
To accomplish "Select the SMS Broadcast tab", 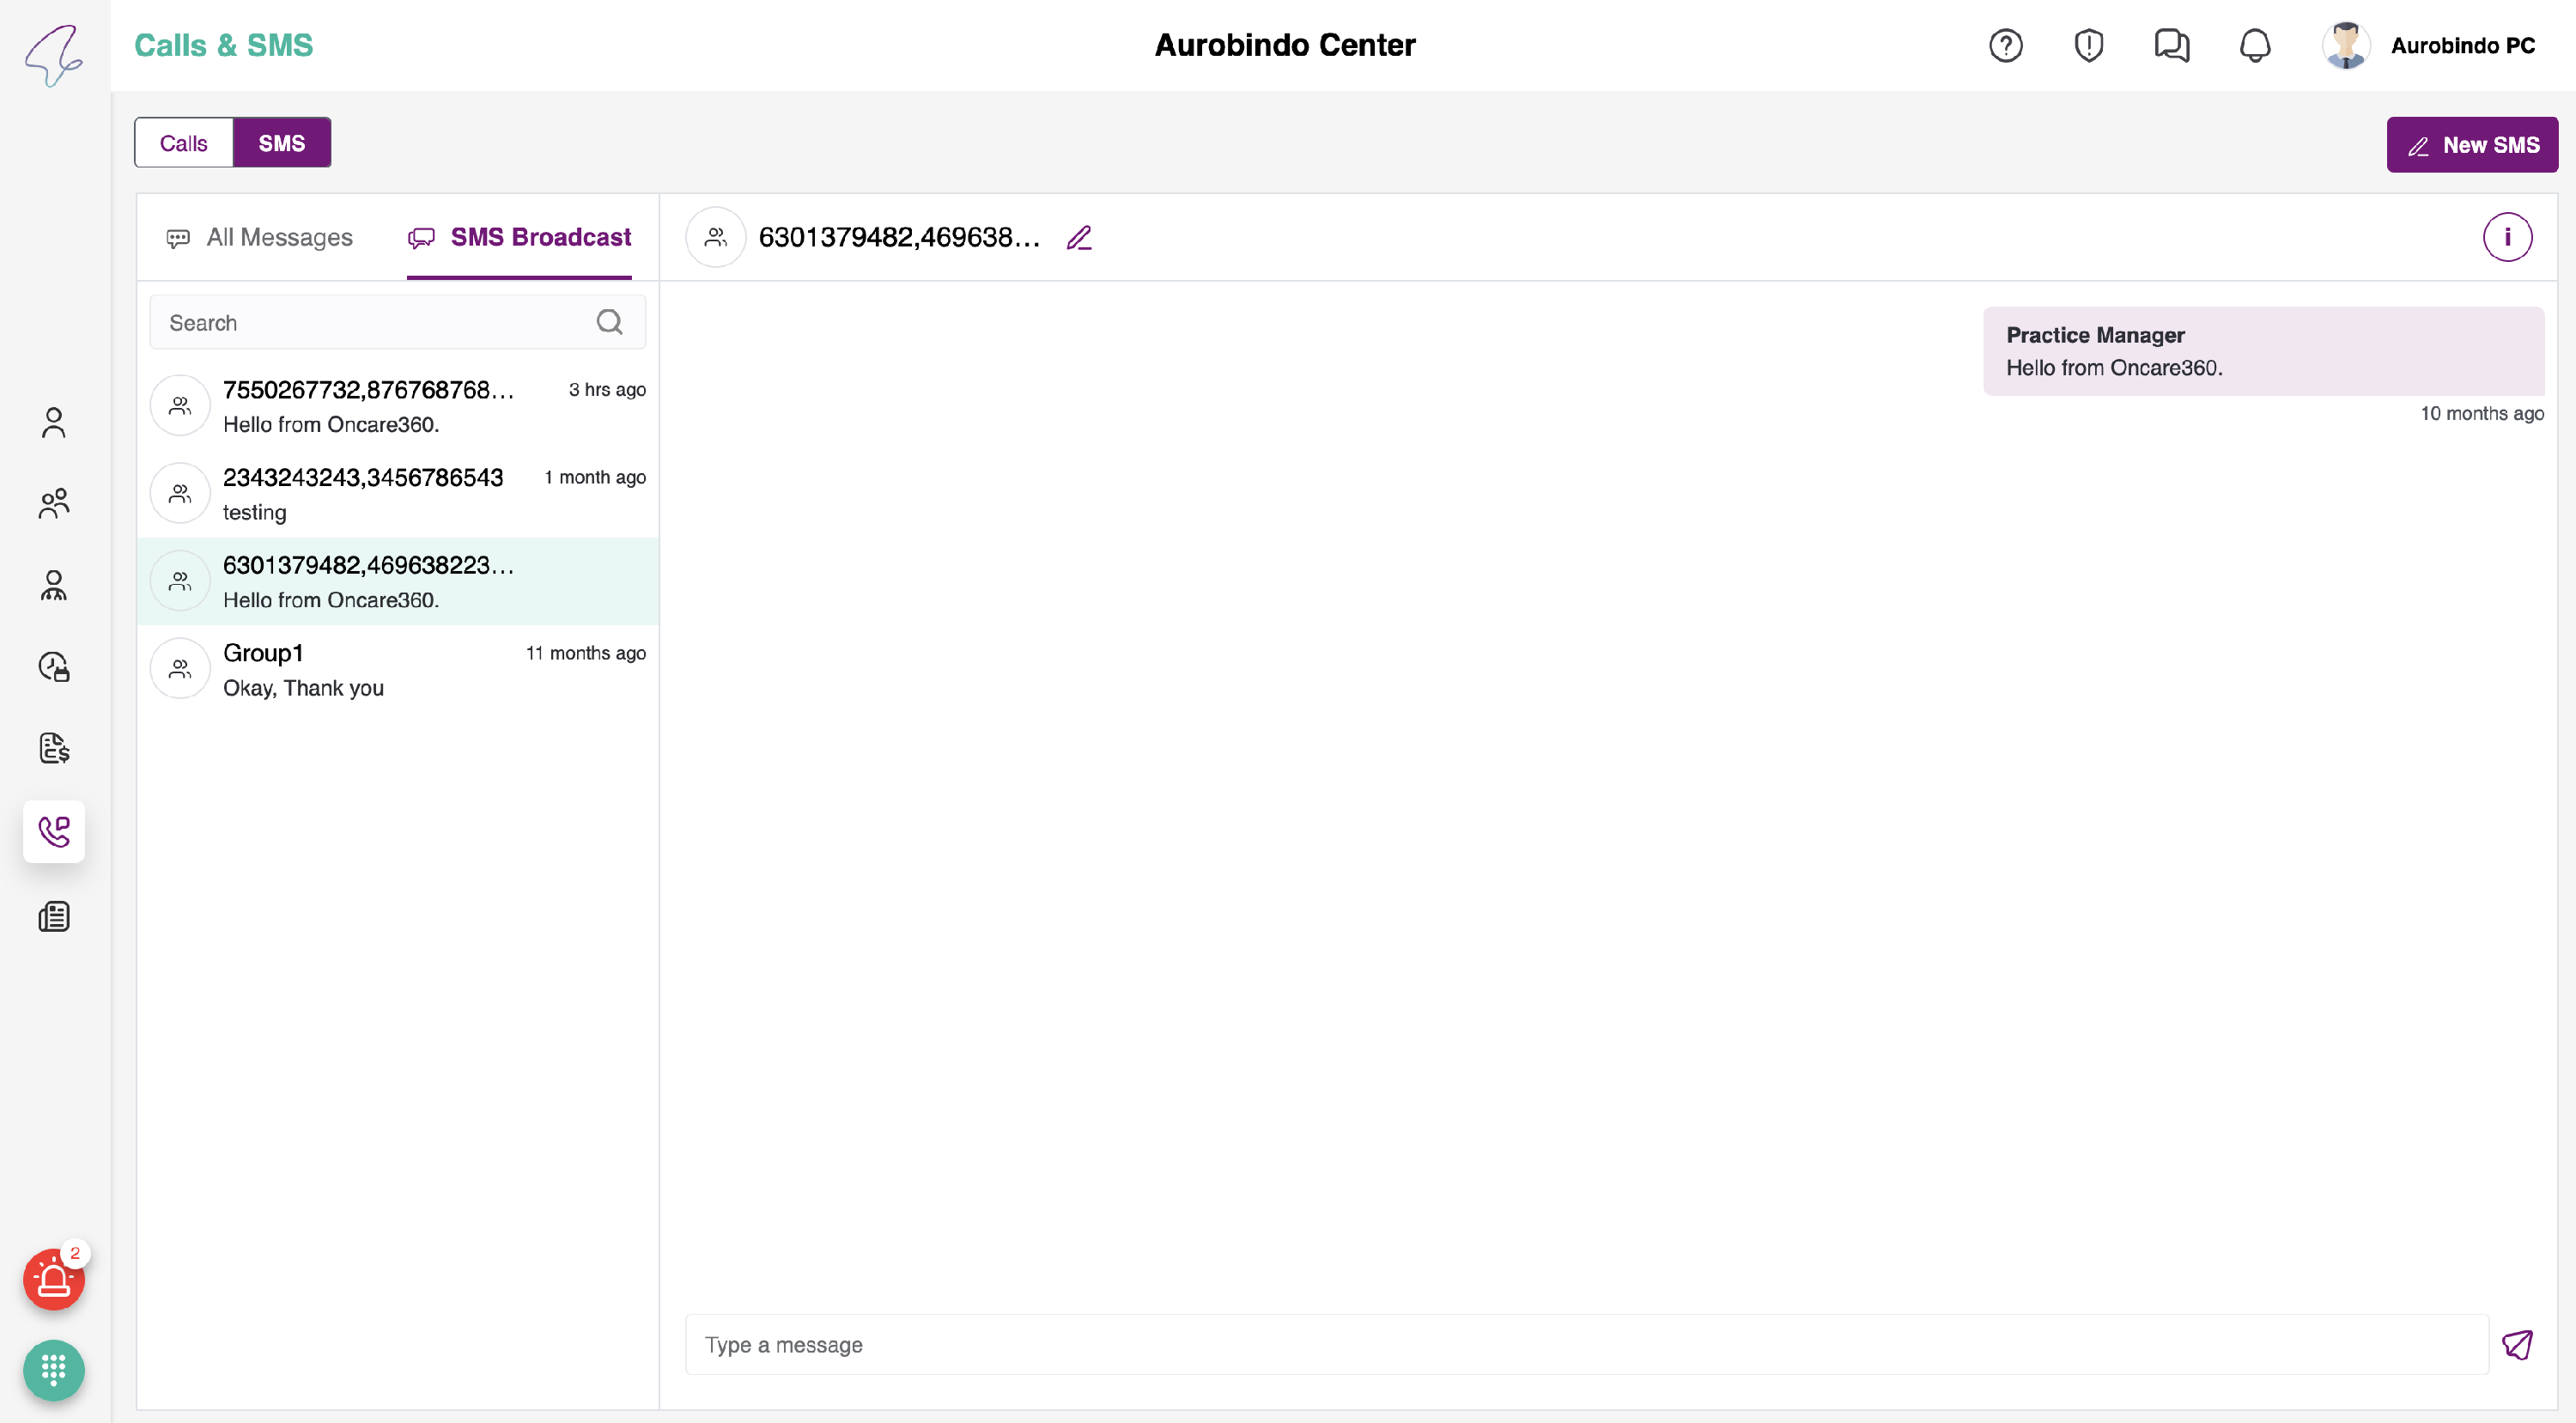I will pos(520,238).
